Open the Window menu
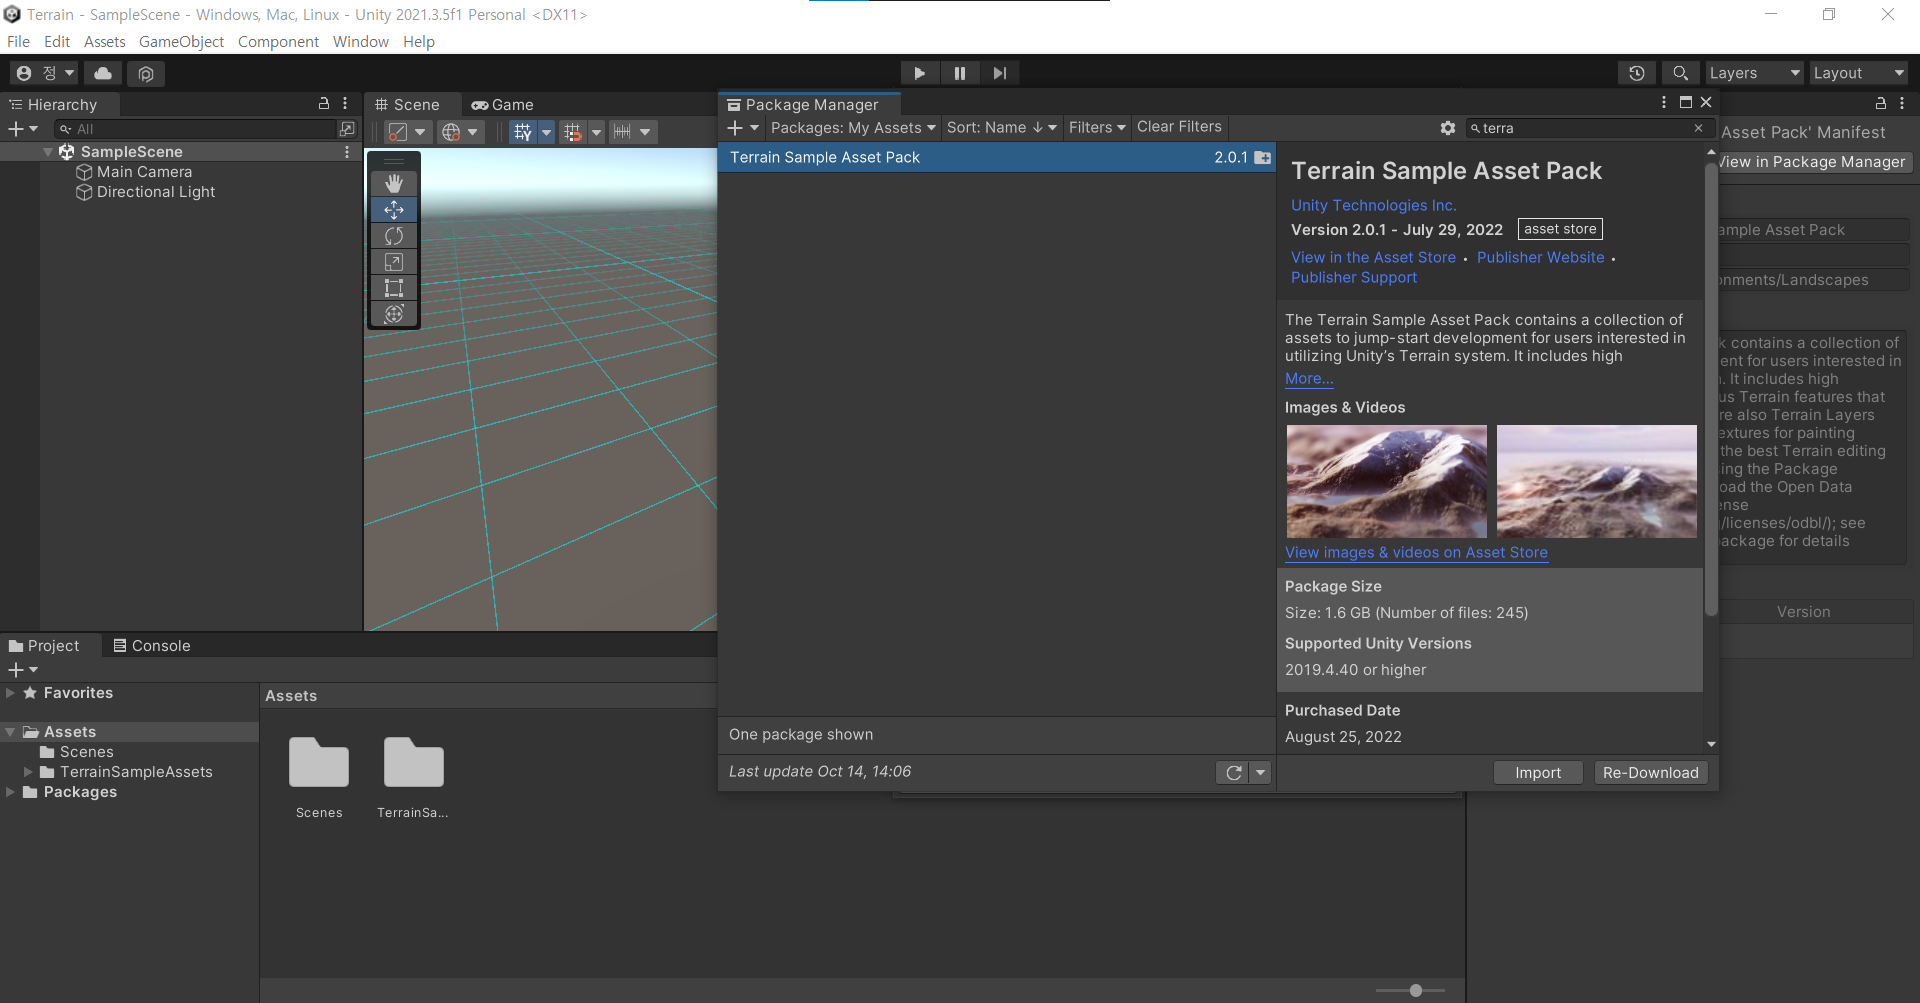Screen dimensions: 1920x1003 click(361, 42)
